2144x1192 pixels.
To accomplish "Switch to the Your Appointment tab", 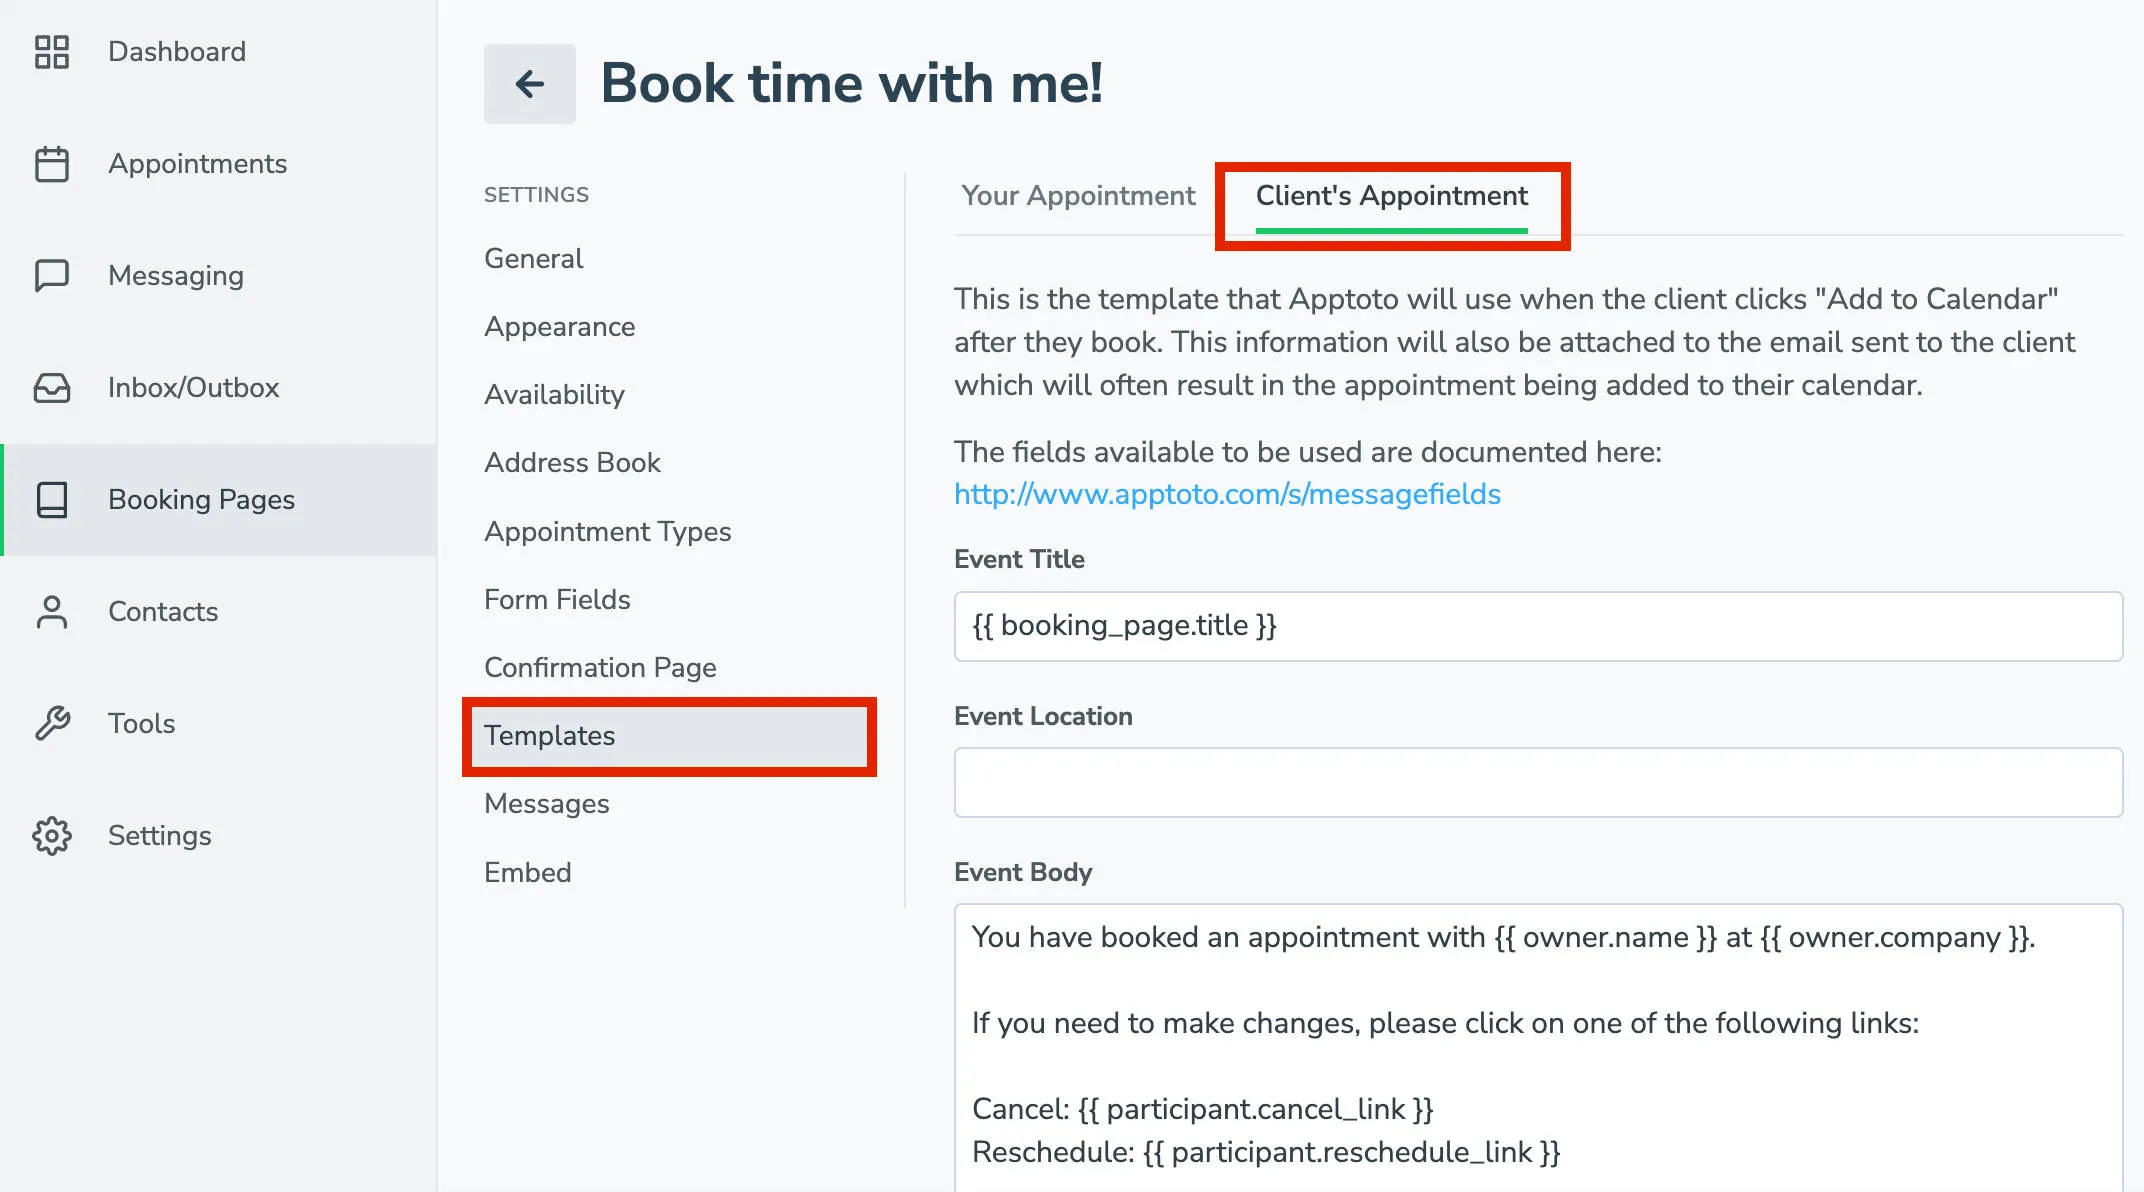I will tap(1078, 196).
